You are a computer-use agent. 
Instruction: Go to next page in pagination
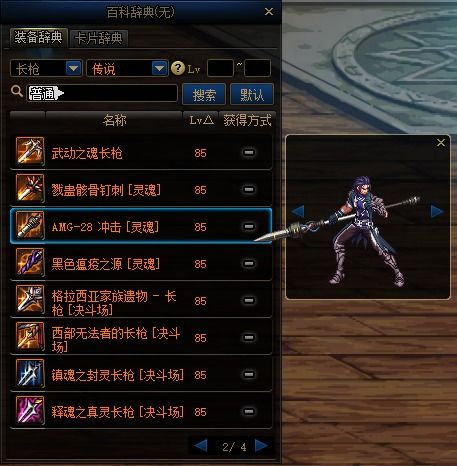click(261, 446)
